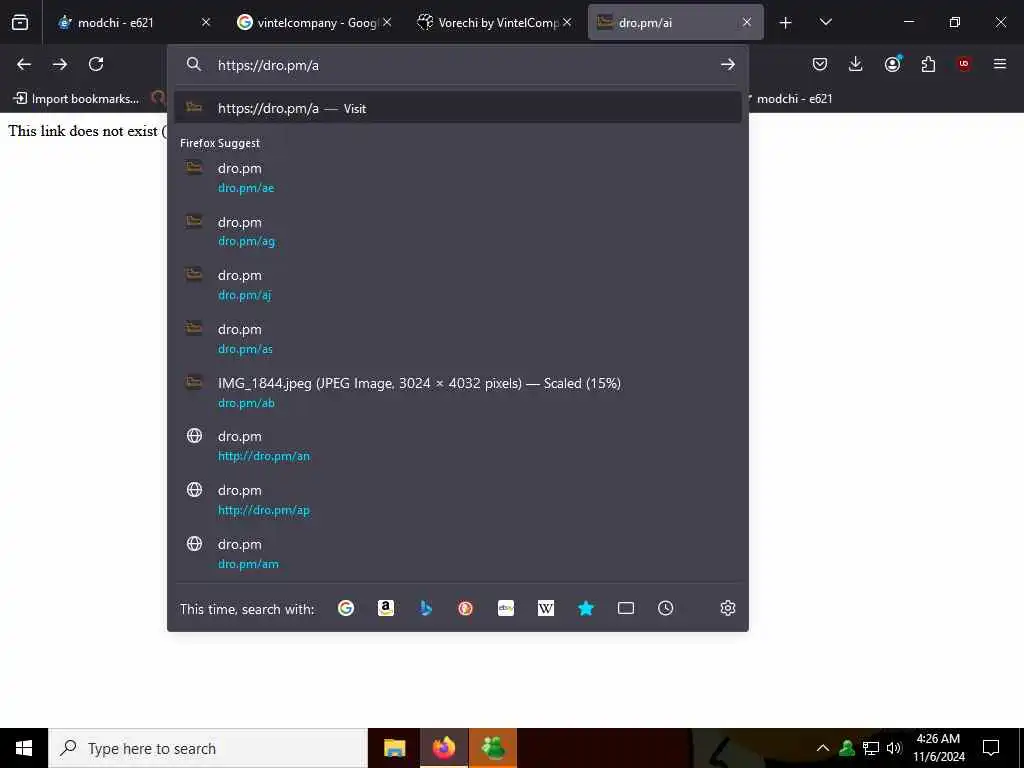
Task: Open the dro.pm/ag suggestion
Action: coord(458,231)
